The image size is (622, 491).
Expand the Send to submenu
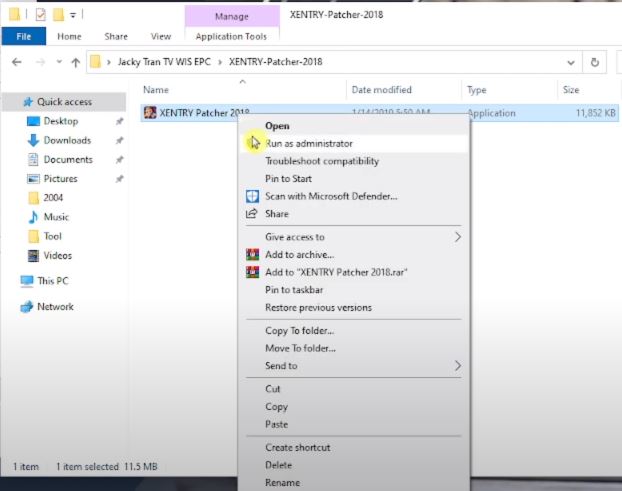tap(353, 366)
